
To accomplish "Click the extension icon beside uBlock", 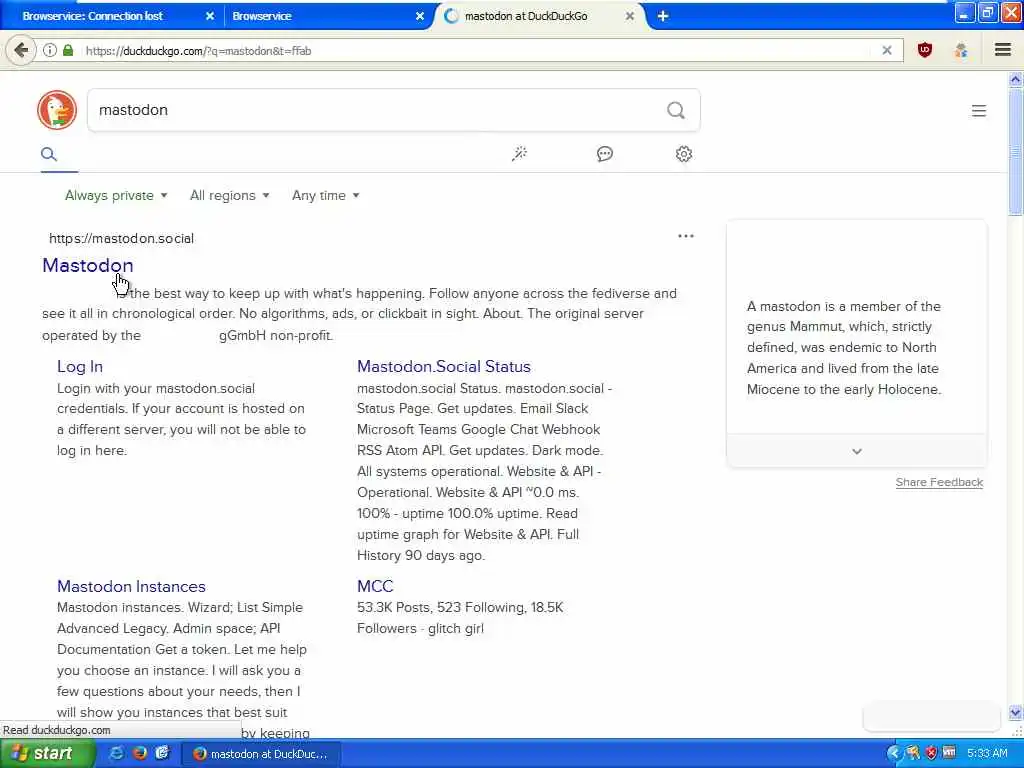I will click(961, 50).
